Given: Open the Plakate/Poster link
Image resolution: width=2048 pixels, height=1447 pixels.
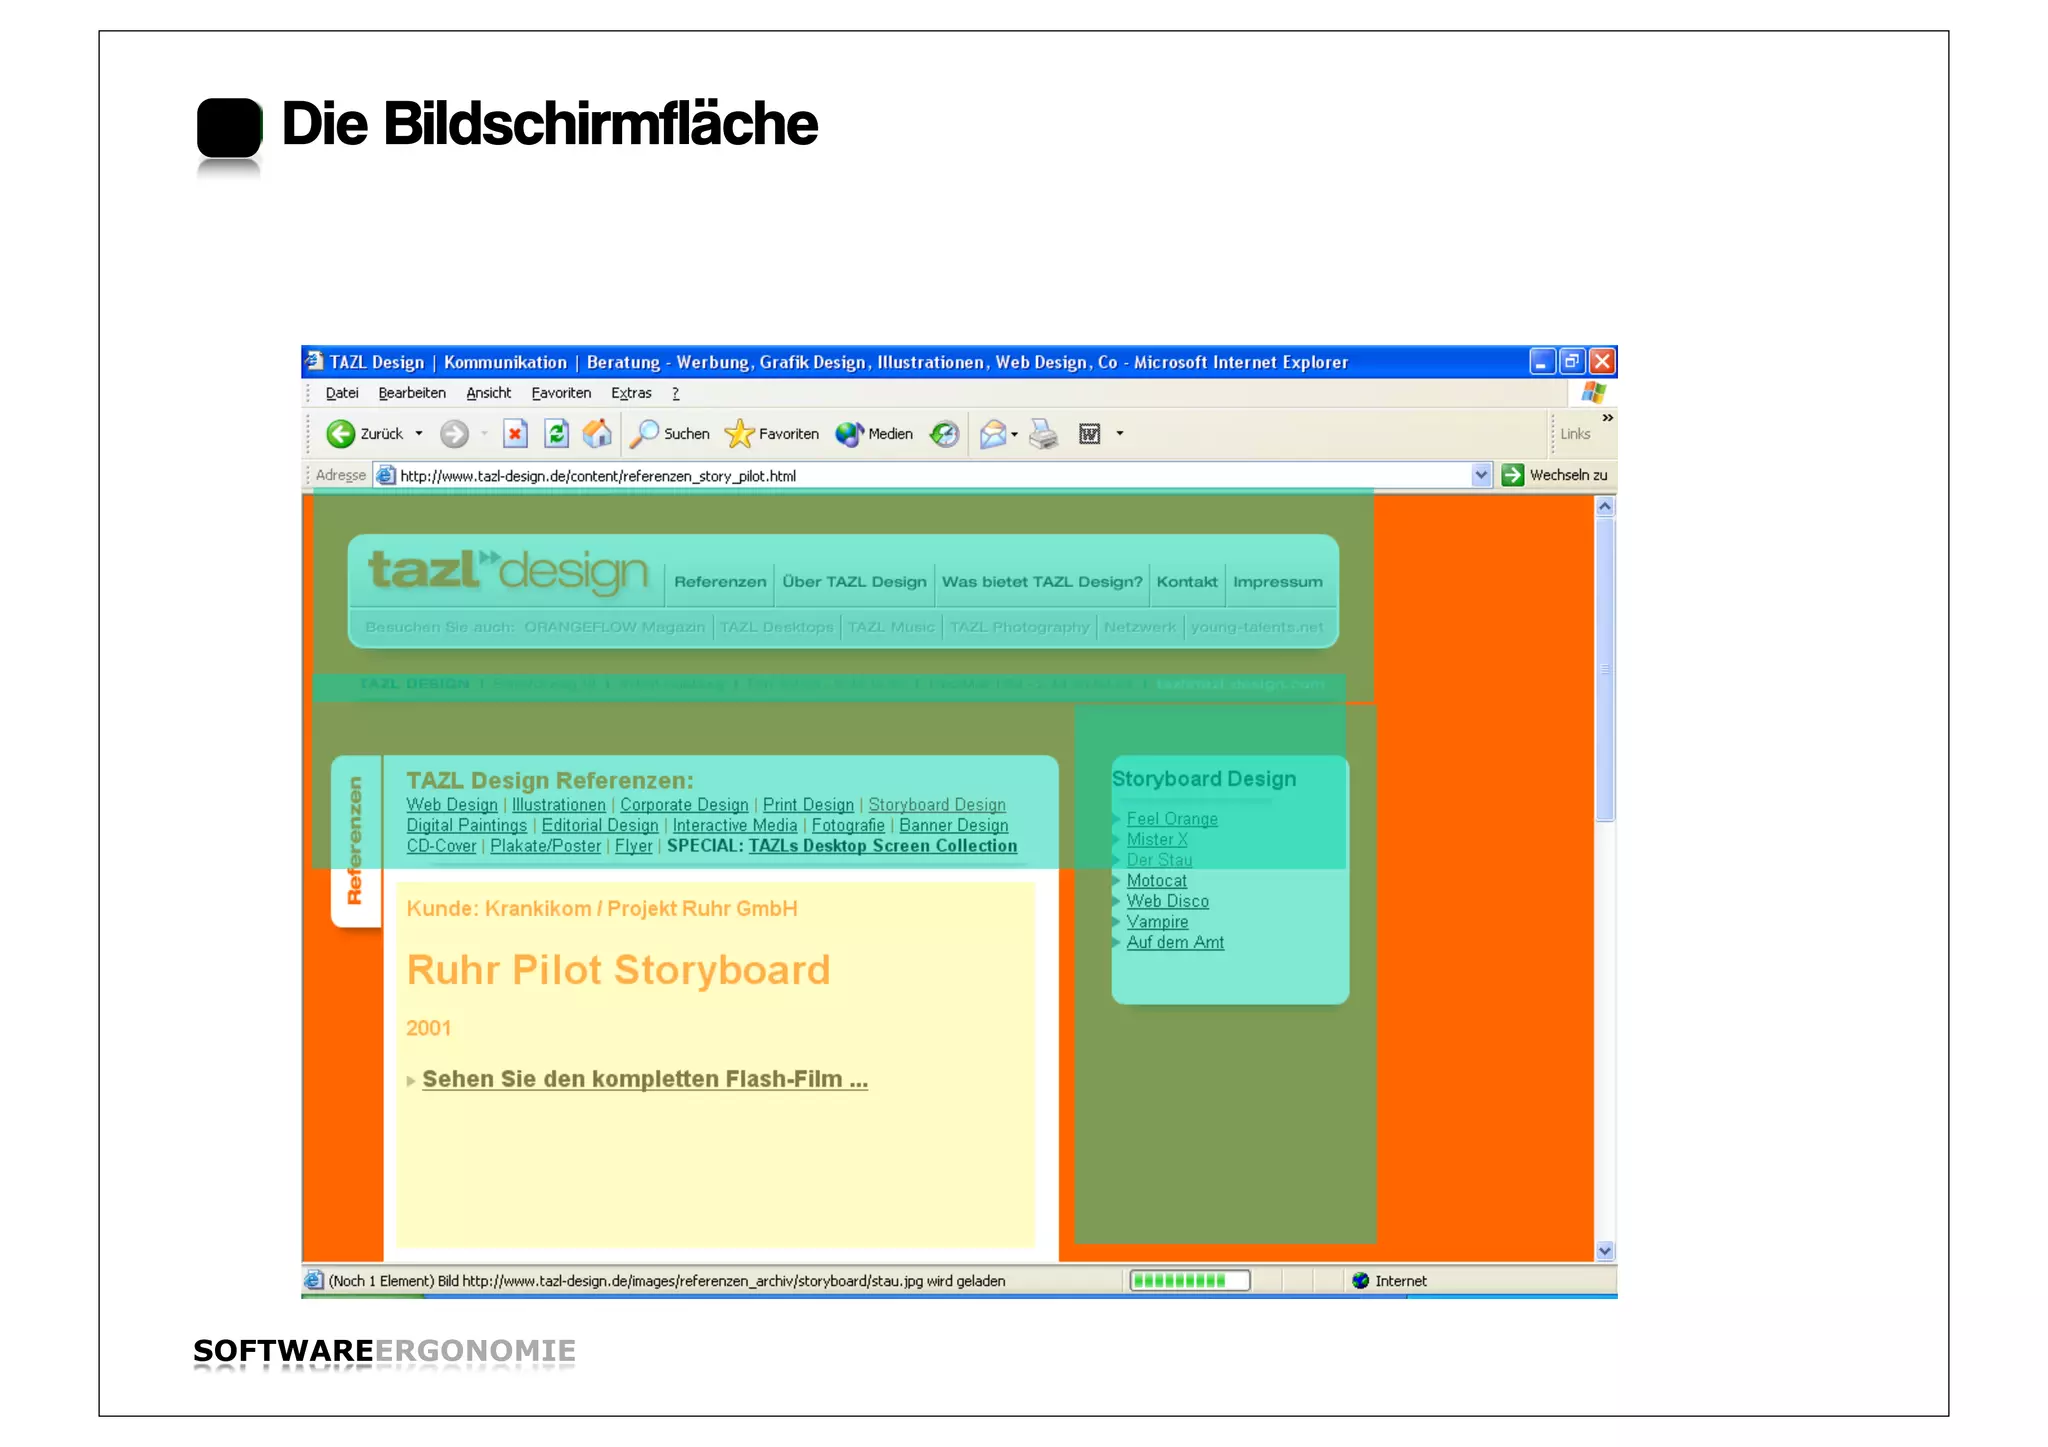Looking at the screenshot, I should tap(546, 846).
